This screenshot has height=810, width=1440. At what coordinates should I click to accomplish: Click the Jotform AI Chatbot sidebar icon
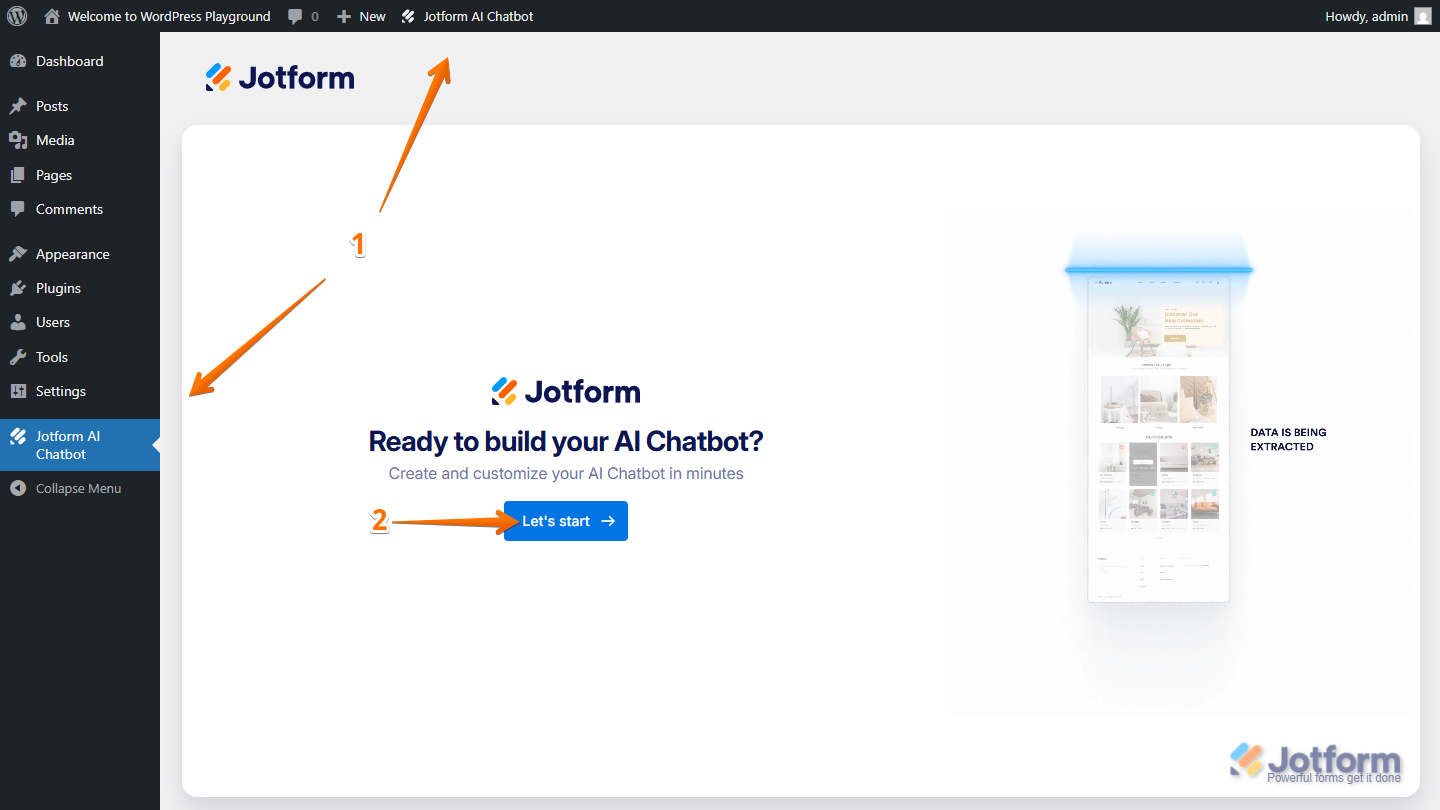tap(18, 436)
